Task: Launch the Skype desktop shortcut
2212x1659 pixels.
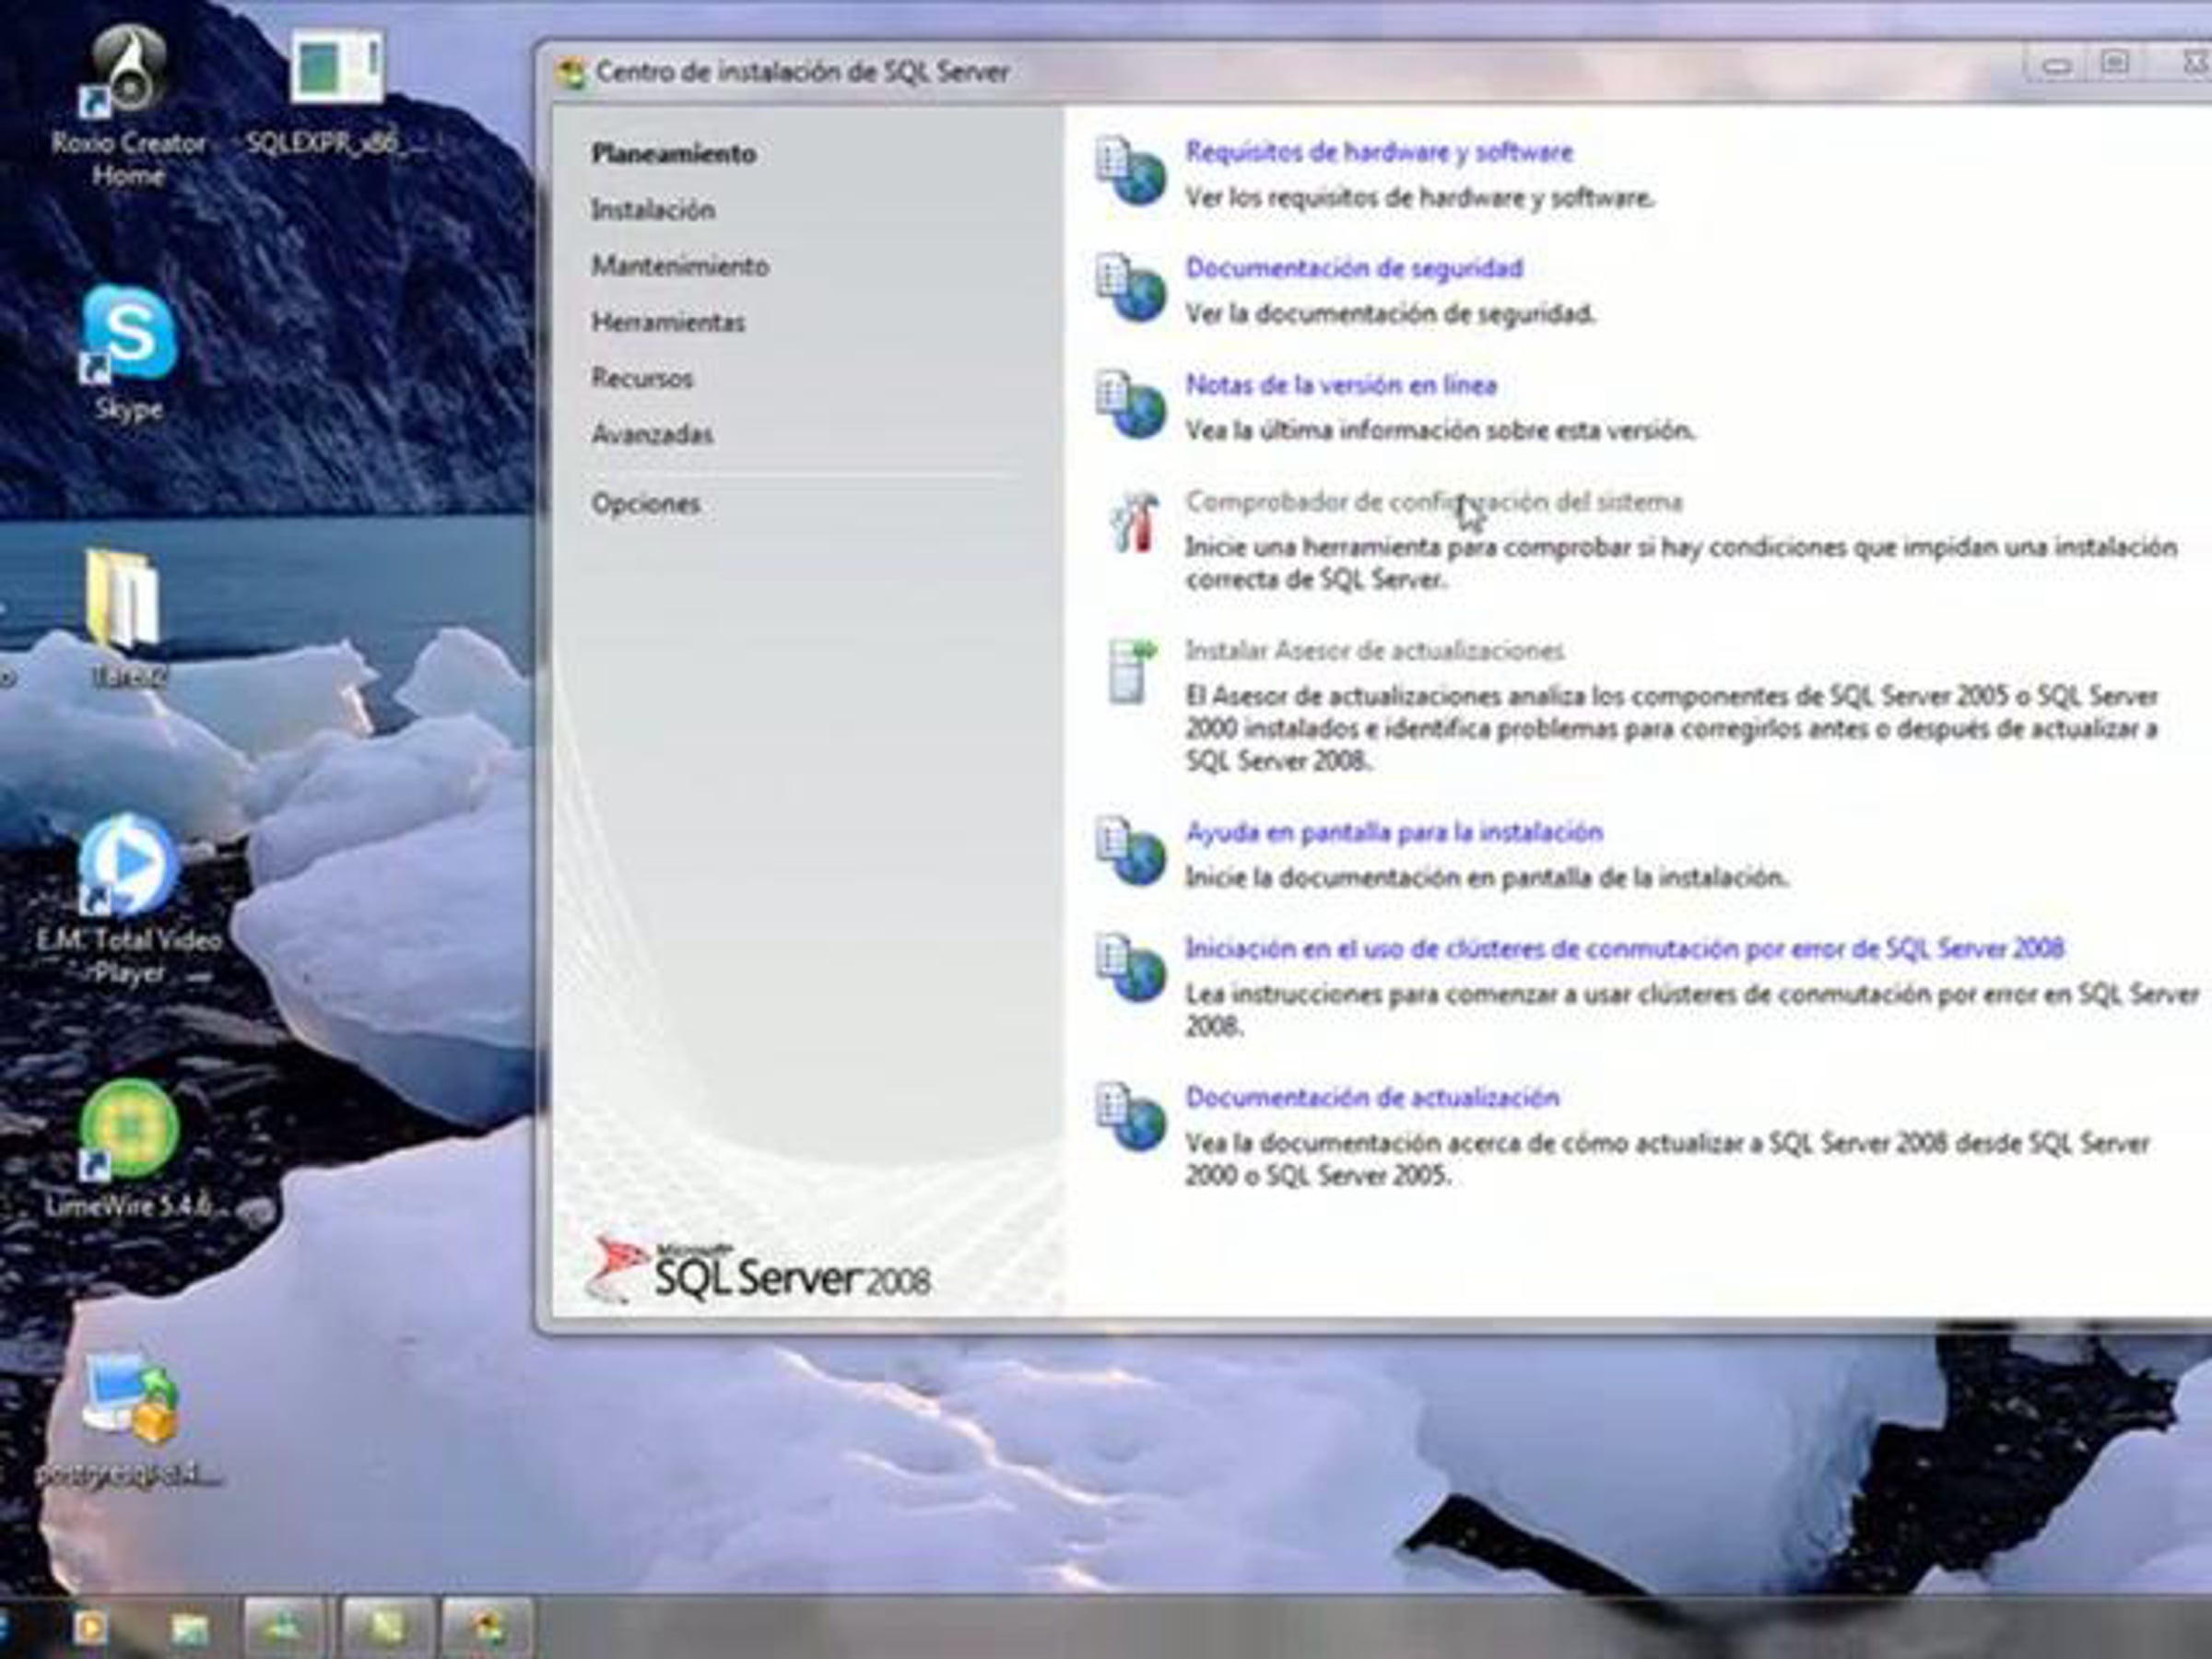Action: 129,352
